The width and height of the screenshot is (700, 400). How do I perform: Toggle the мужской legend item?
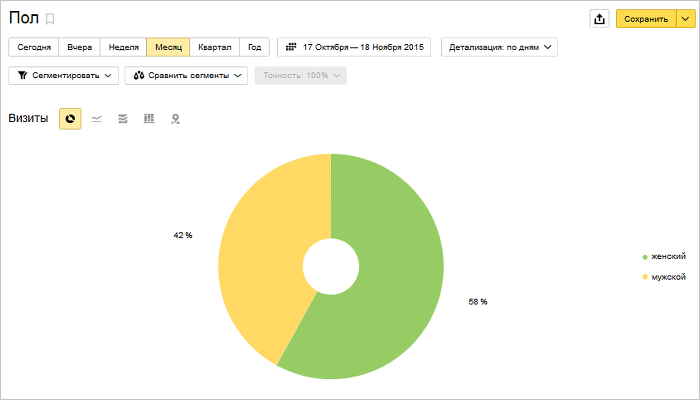[667, 276]
